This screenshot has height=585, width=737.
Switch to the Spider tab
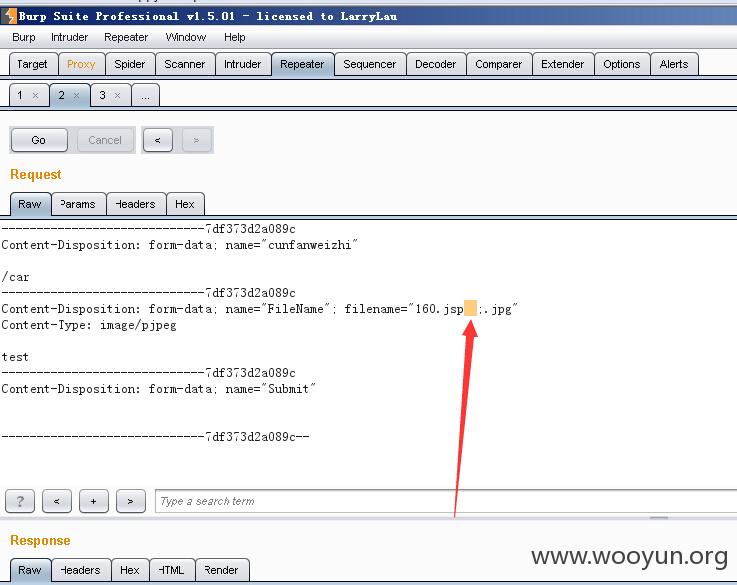tap(130, 64)
